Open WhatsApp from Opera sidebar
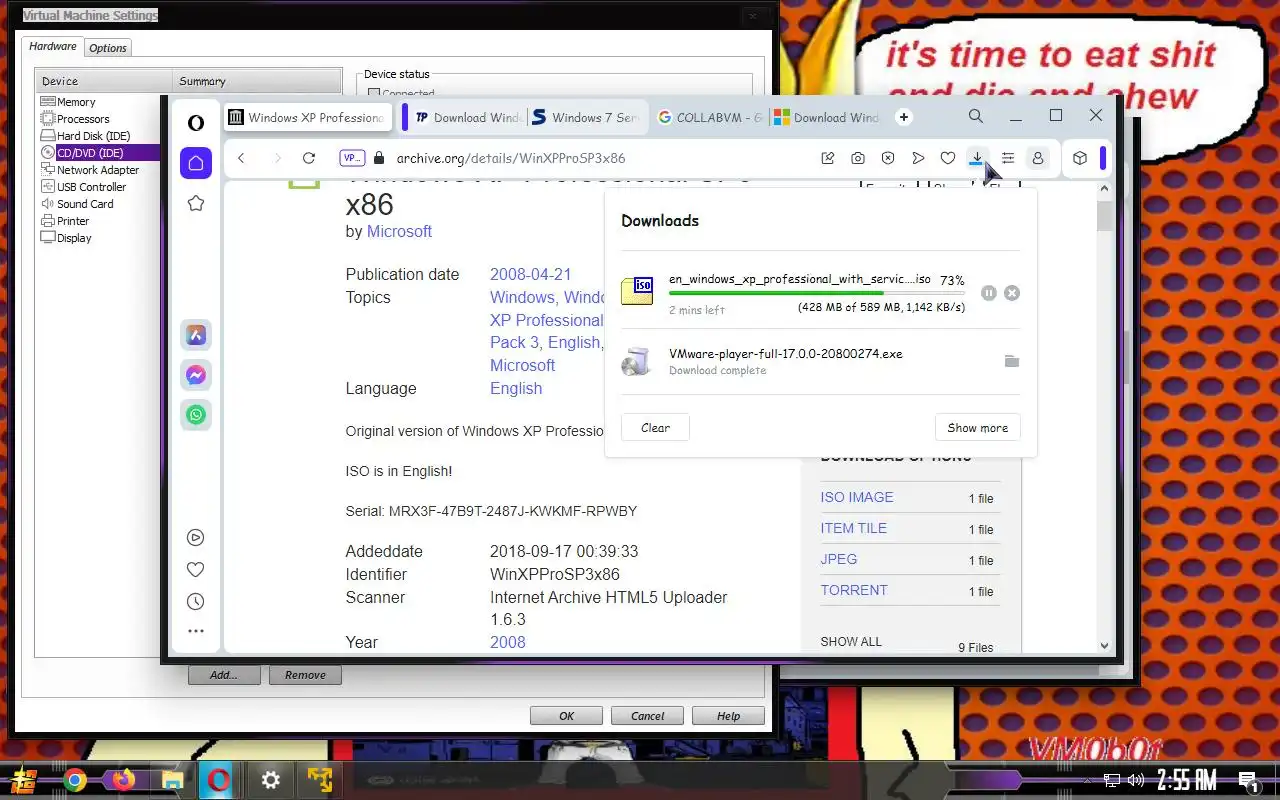1280x800 pixels. 196,415
